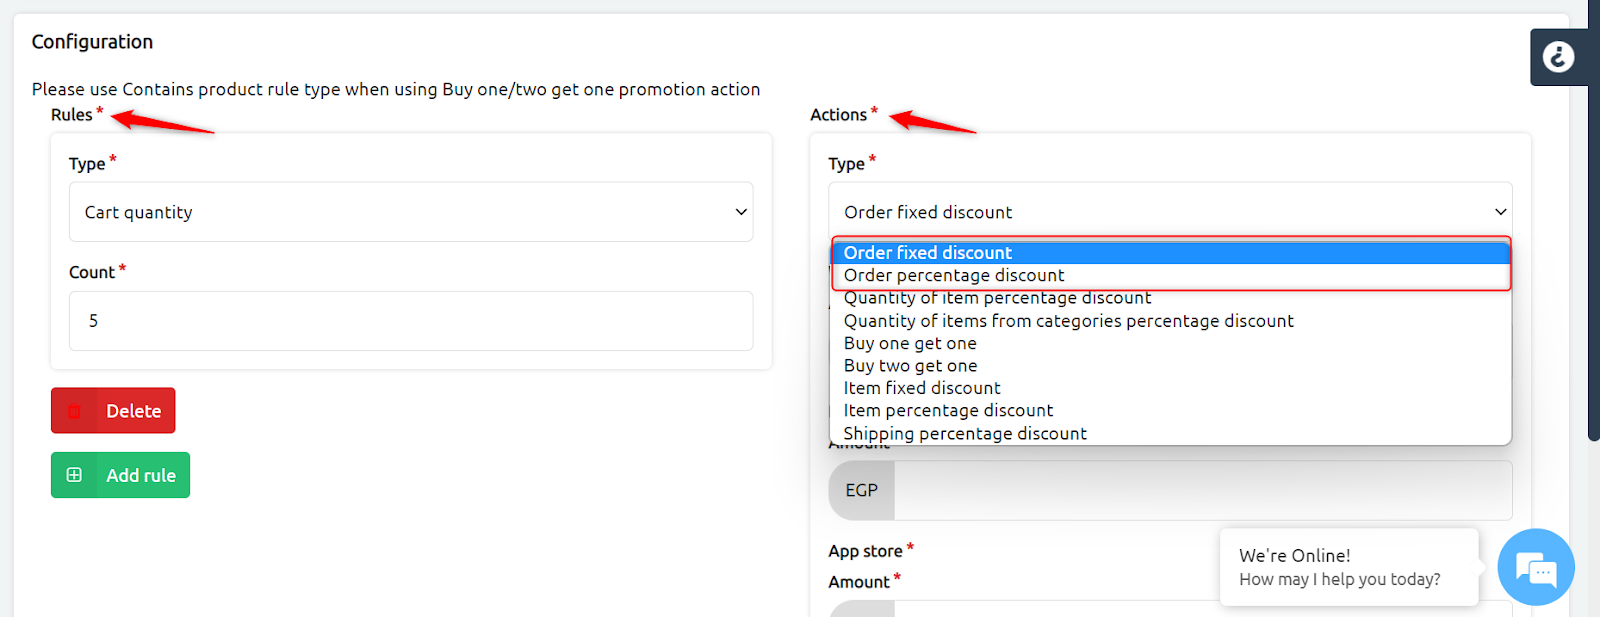Open the Cart quantity select box

point(411,212)
